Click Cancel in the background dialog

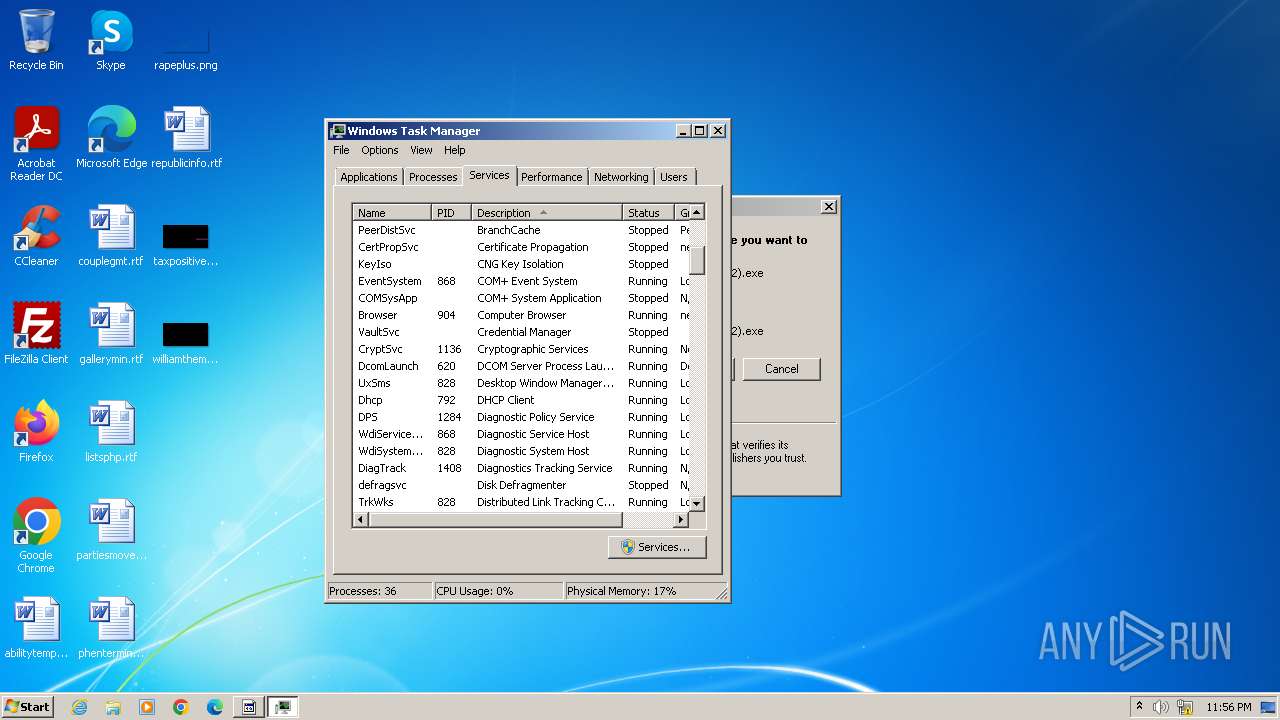[782, 369]
